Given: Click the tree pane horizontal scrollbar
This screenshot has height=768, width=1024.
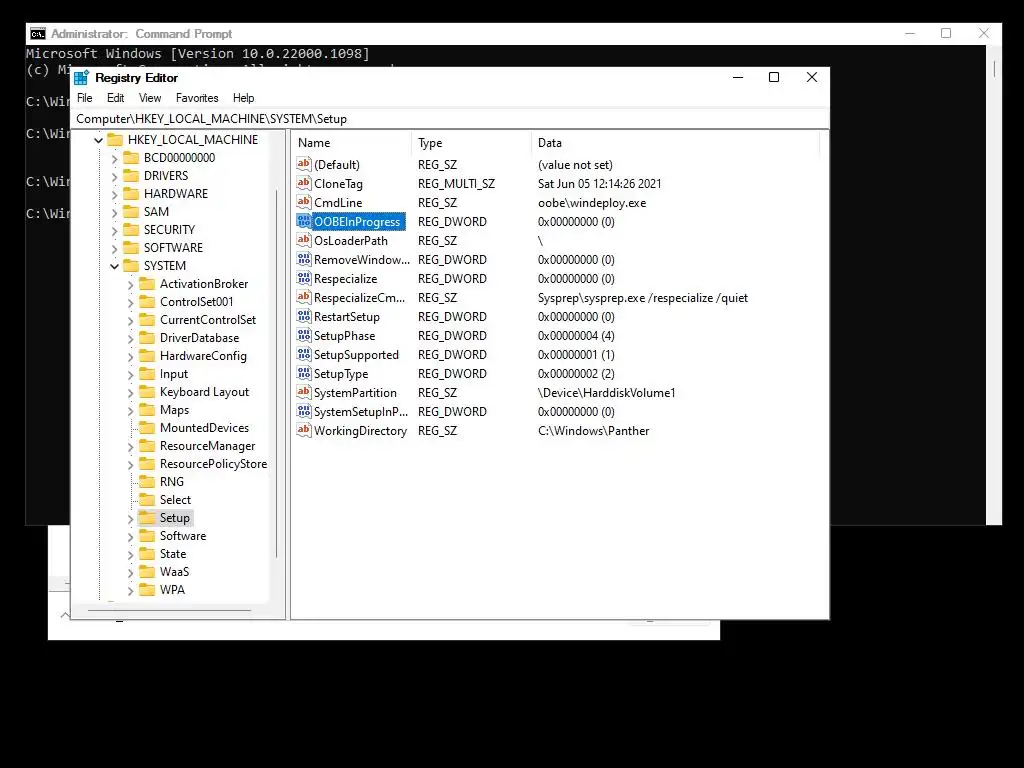Looking at the screenshot, I should pos(169,611).
